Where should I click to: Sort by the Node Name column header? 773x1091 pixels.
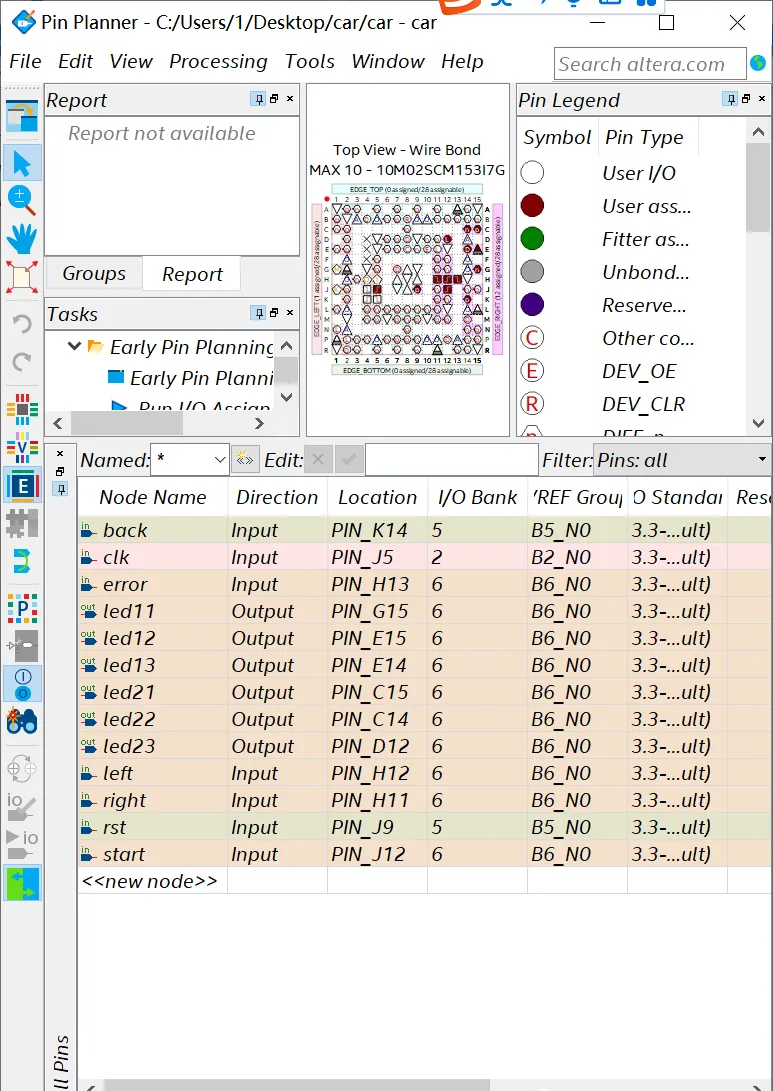point(152,497)
